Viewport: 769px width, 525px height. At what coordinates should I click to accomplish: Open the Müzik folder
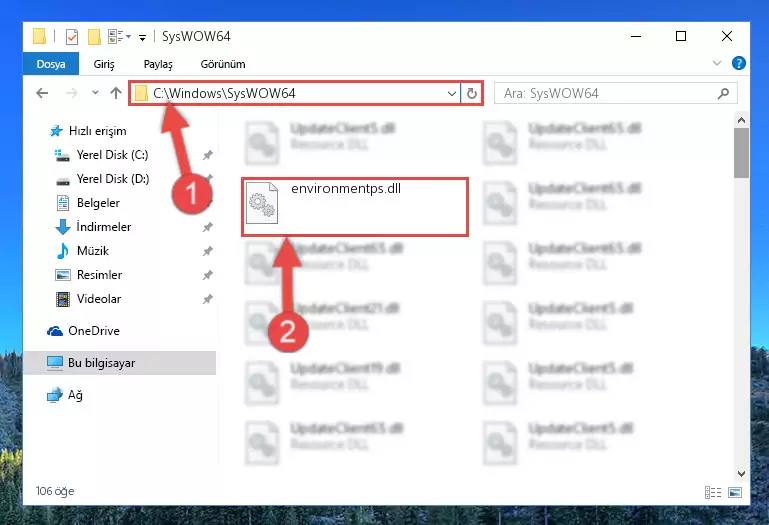pos(93,251)
